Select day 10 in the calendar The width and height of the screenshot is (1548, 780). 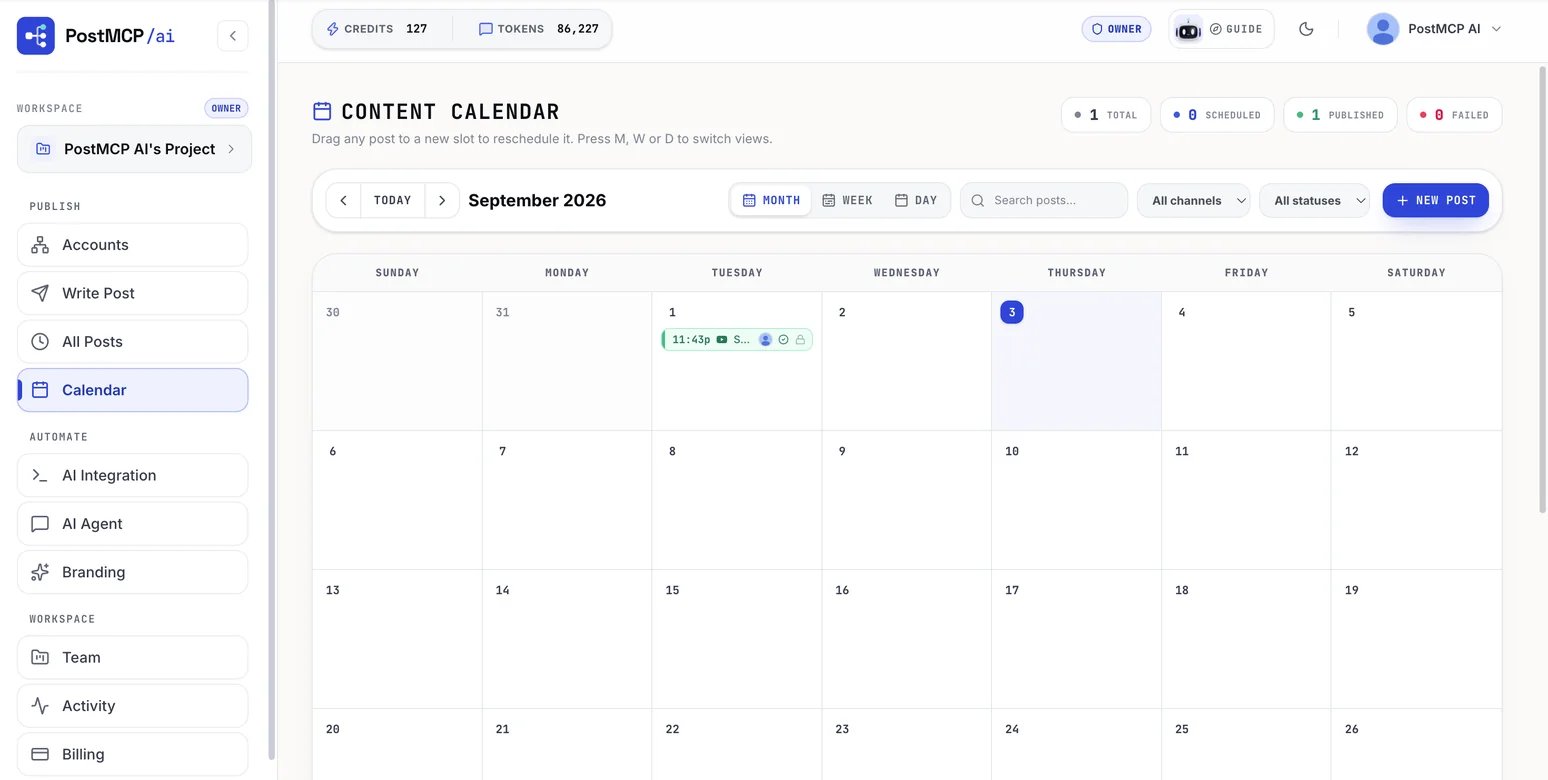coord(1076,500)
